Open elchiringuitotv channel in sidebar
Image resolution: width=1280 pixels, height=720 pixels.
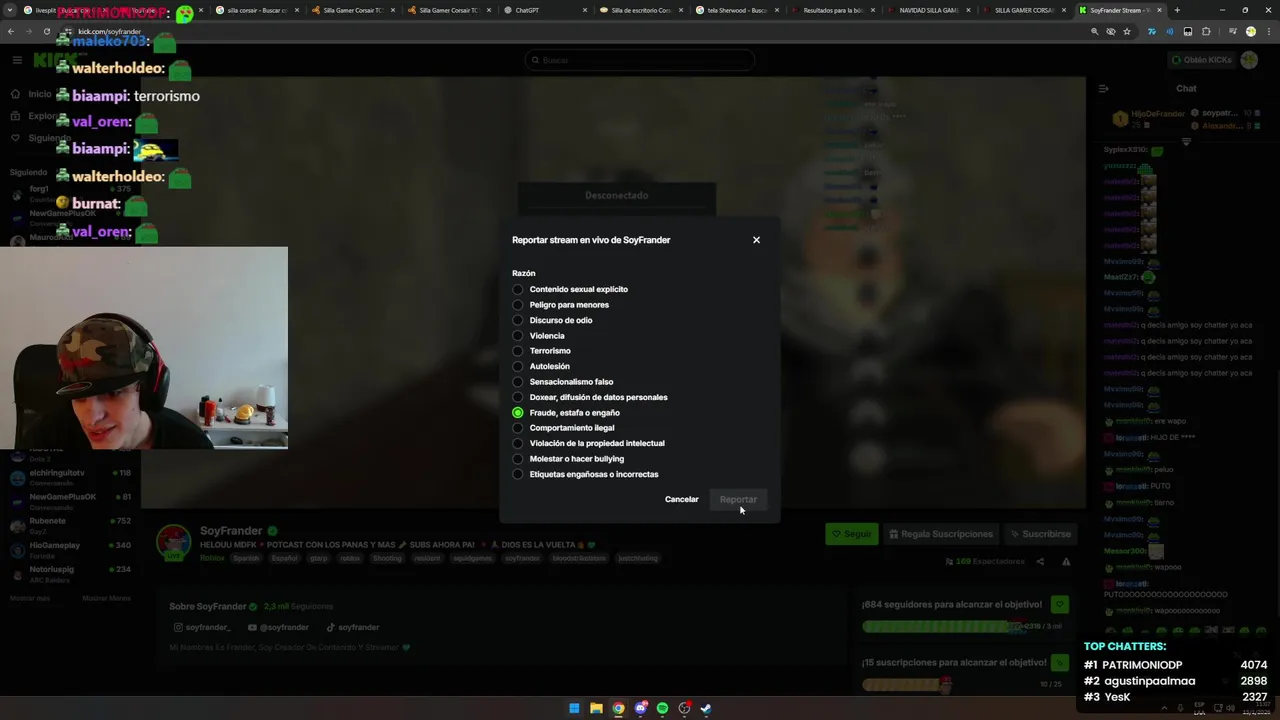pos(70,477)
